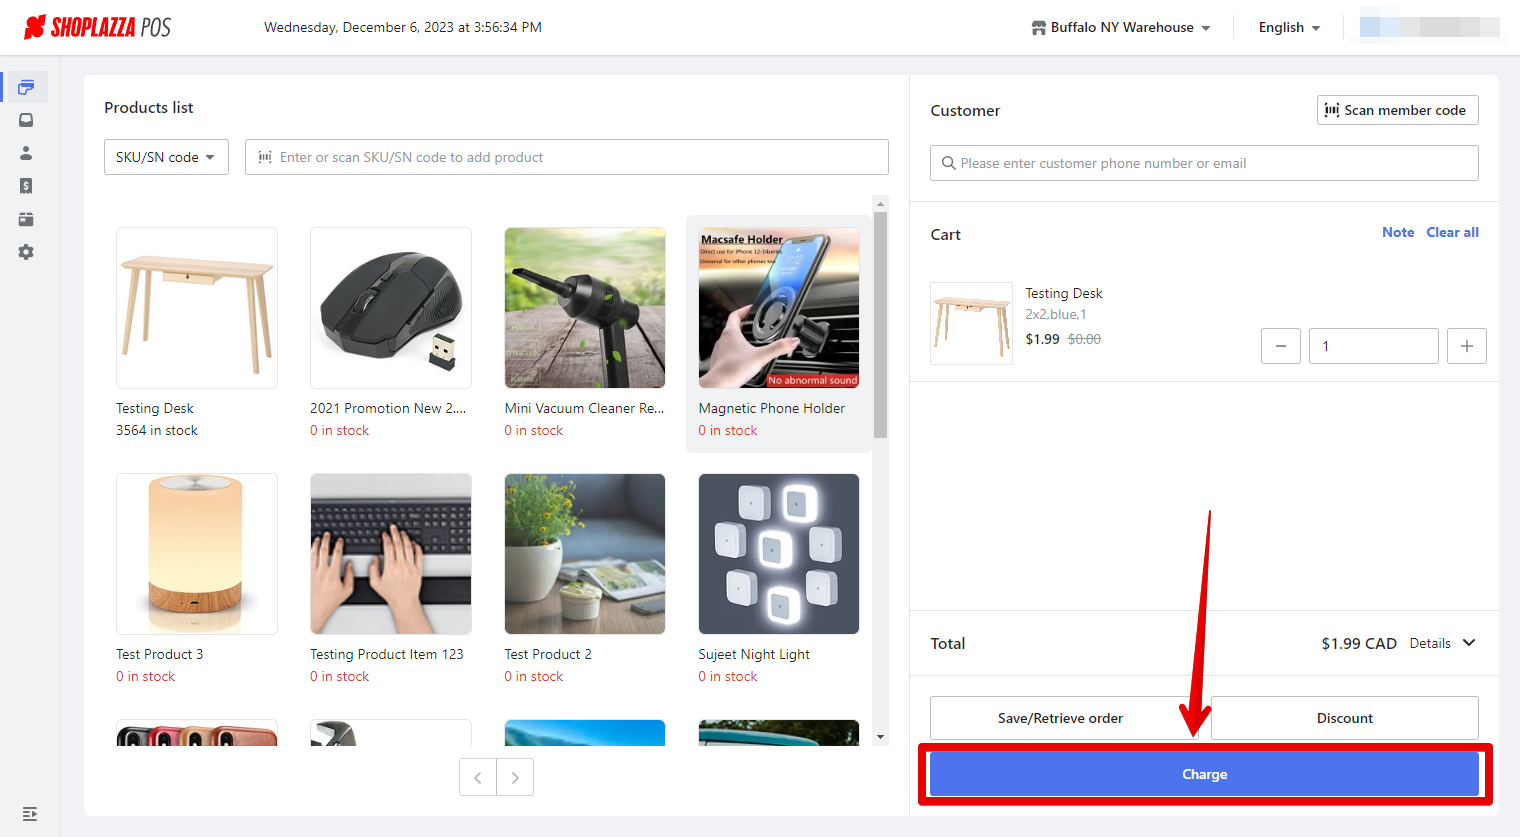Go to the previous products page

[478, 777]
